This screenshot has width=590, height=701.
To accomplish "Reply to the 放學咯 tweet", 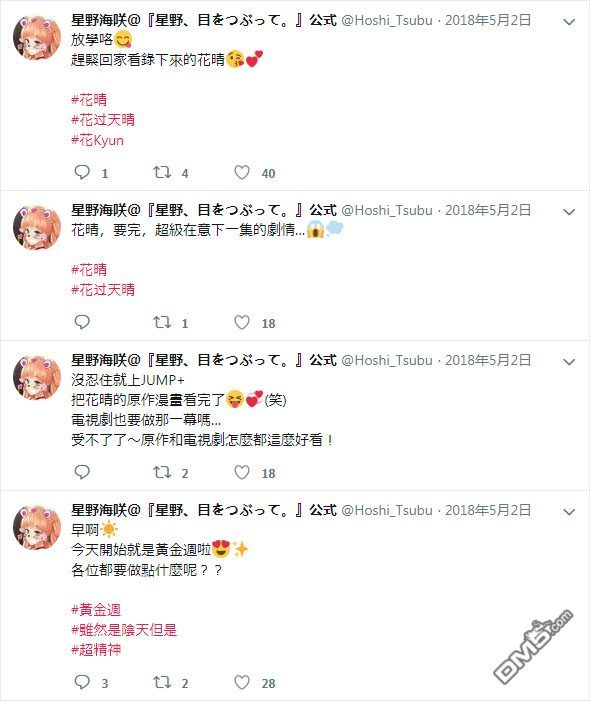I will pyautogui.click(x=82, y=172).
